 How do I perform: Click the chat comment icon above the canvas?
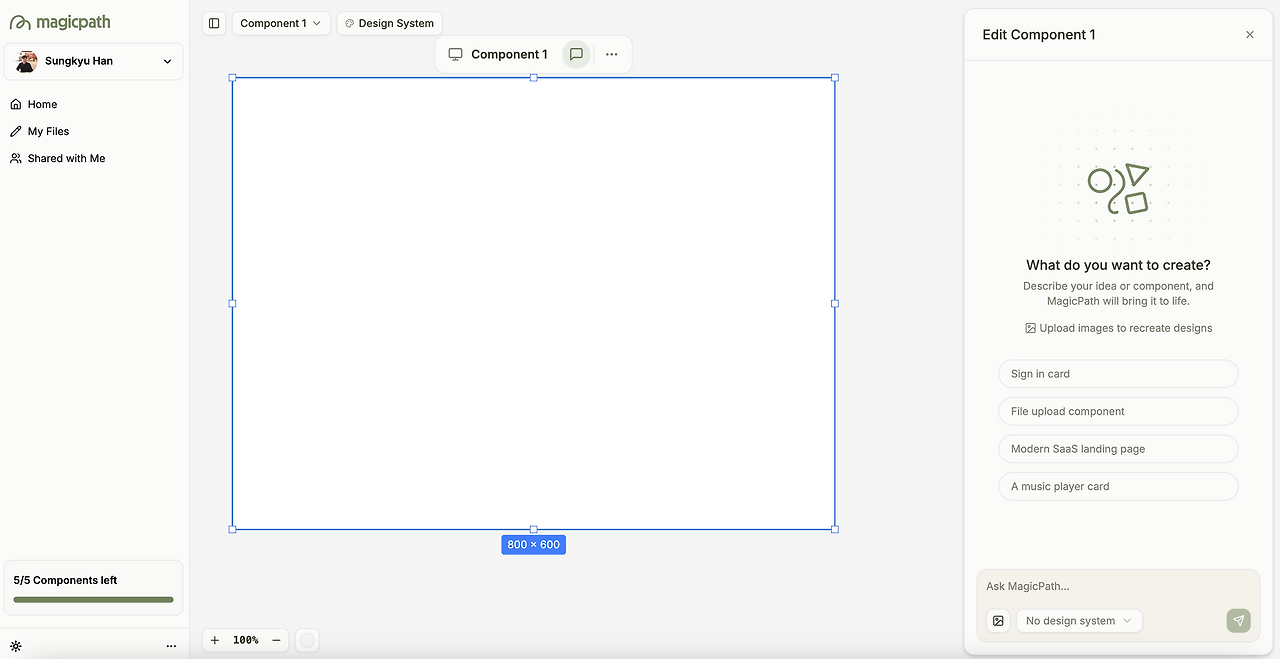[x=576, y=54]
